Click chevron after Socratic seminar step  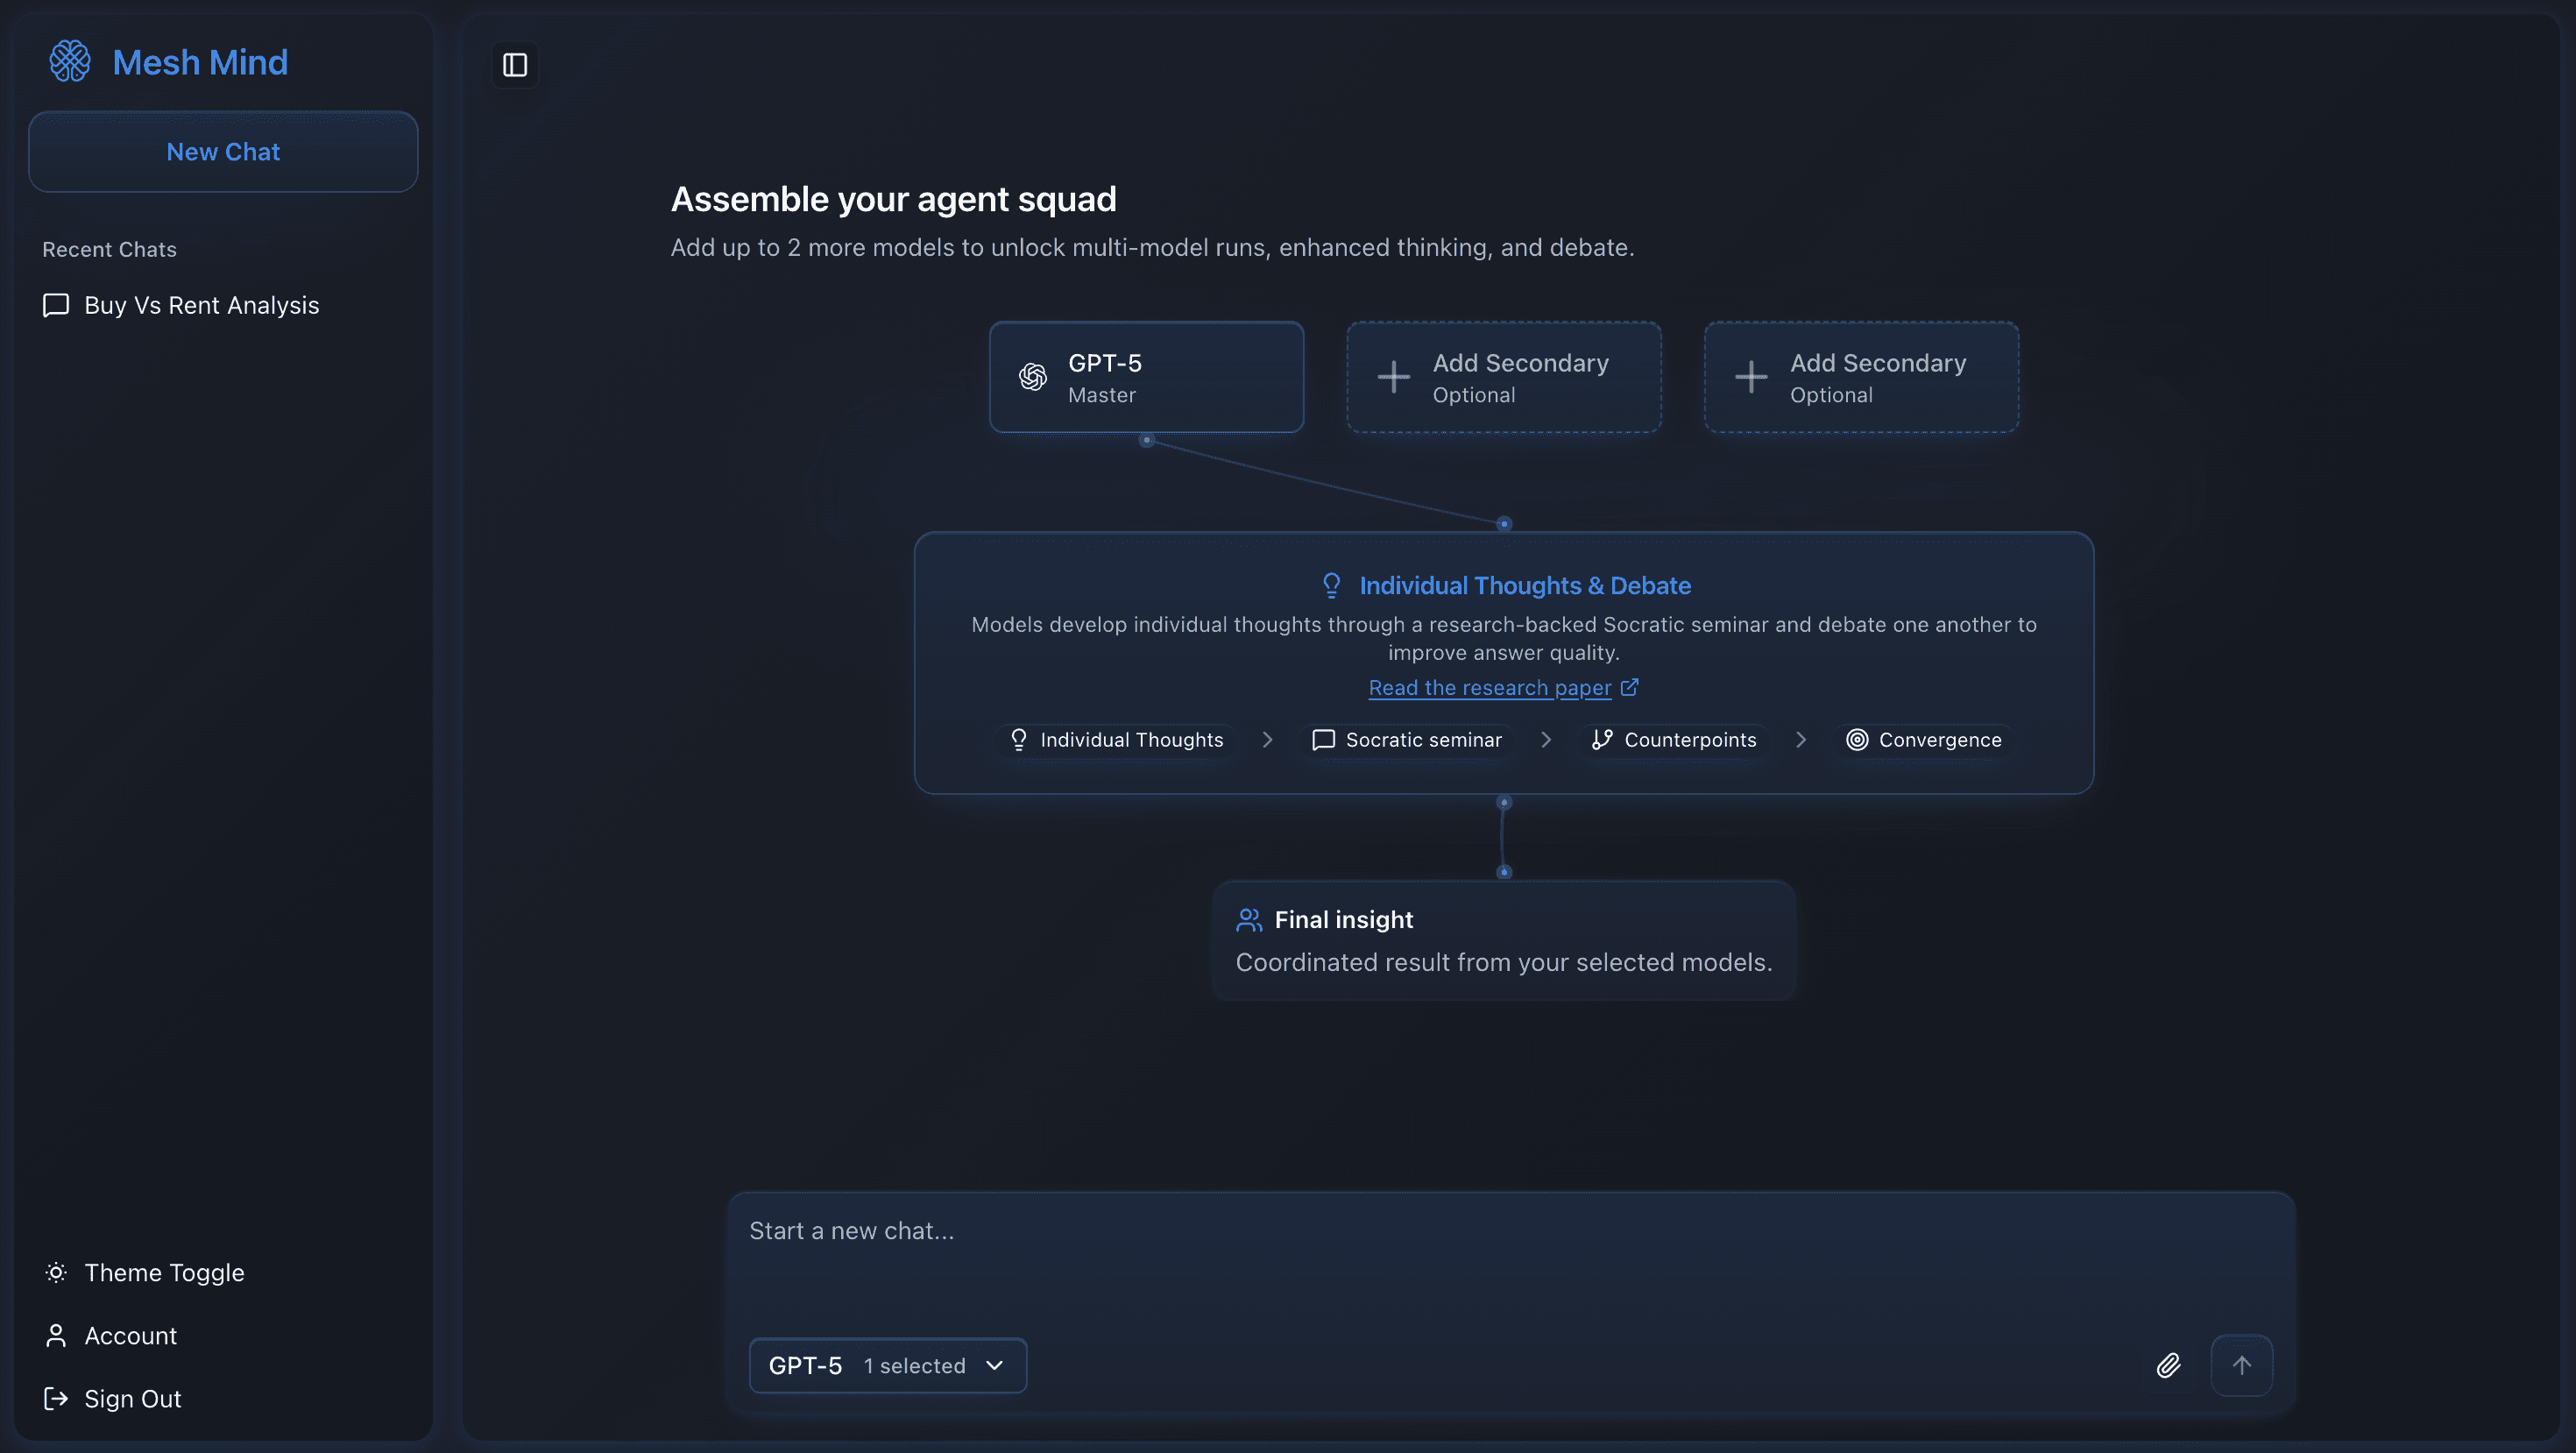click(x=1546, y=740)
